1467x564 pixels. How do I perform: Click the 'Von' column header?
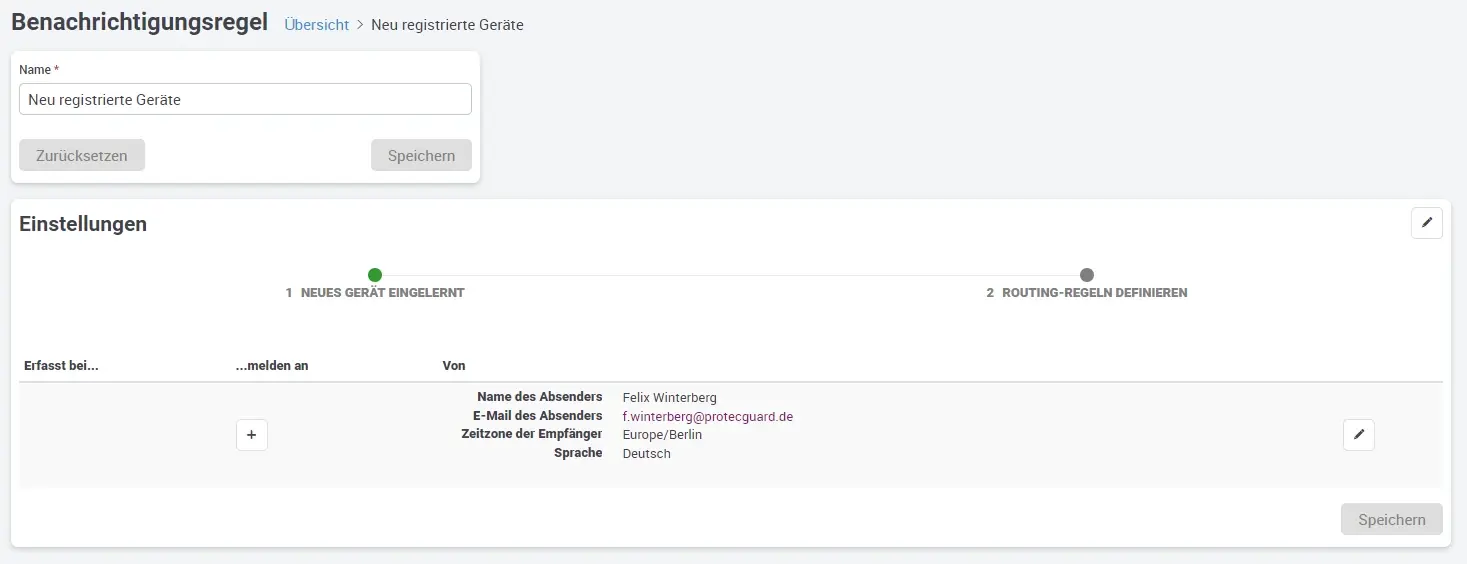point(454,366)
